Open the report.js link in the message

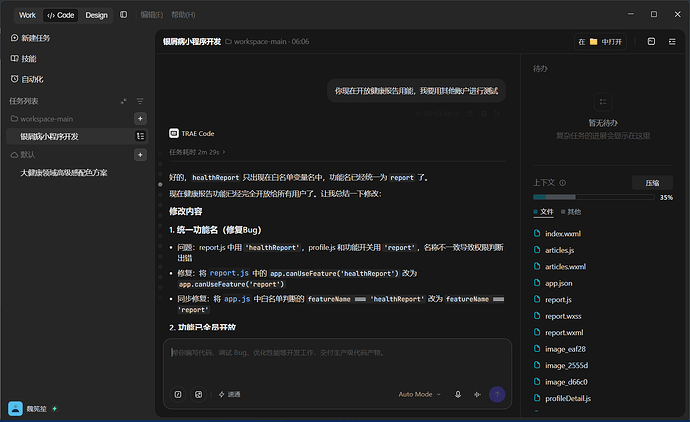coord(229,273)
